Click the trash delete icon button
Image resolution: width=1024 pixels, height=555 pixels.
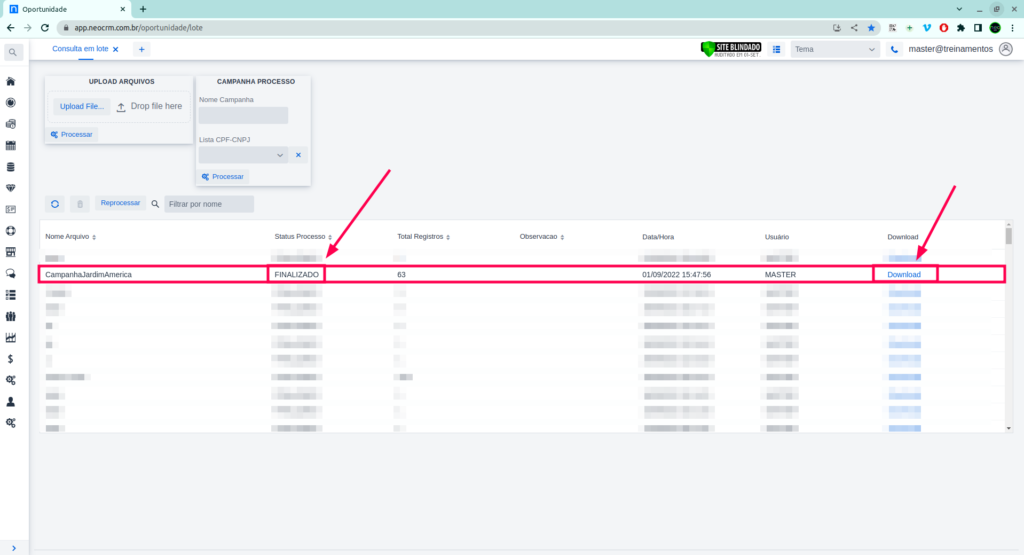80,204
